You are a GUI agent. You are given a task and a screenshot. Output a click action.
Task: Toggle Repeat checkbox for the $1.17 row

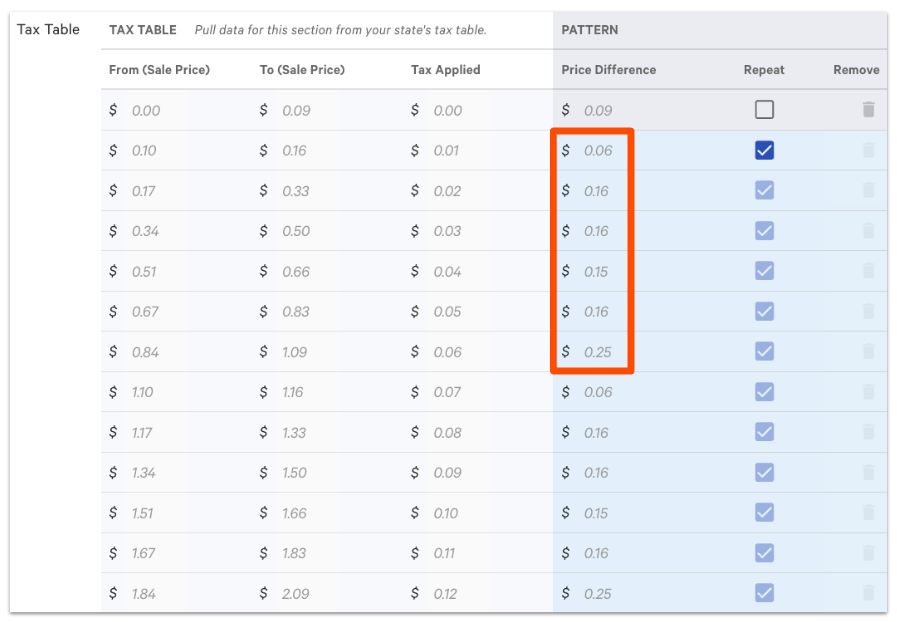coord(764,432)
